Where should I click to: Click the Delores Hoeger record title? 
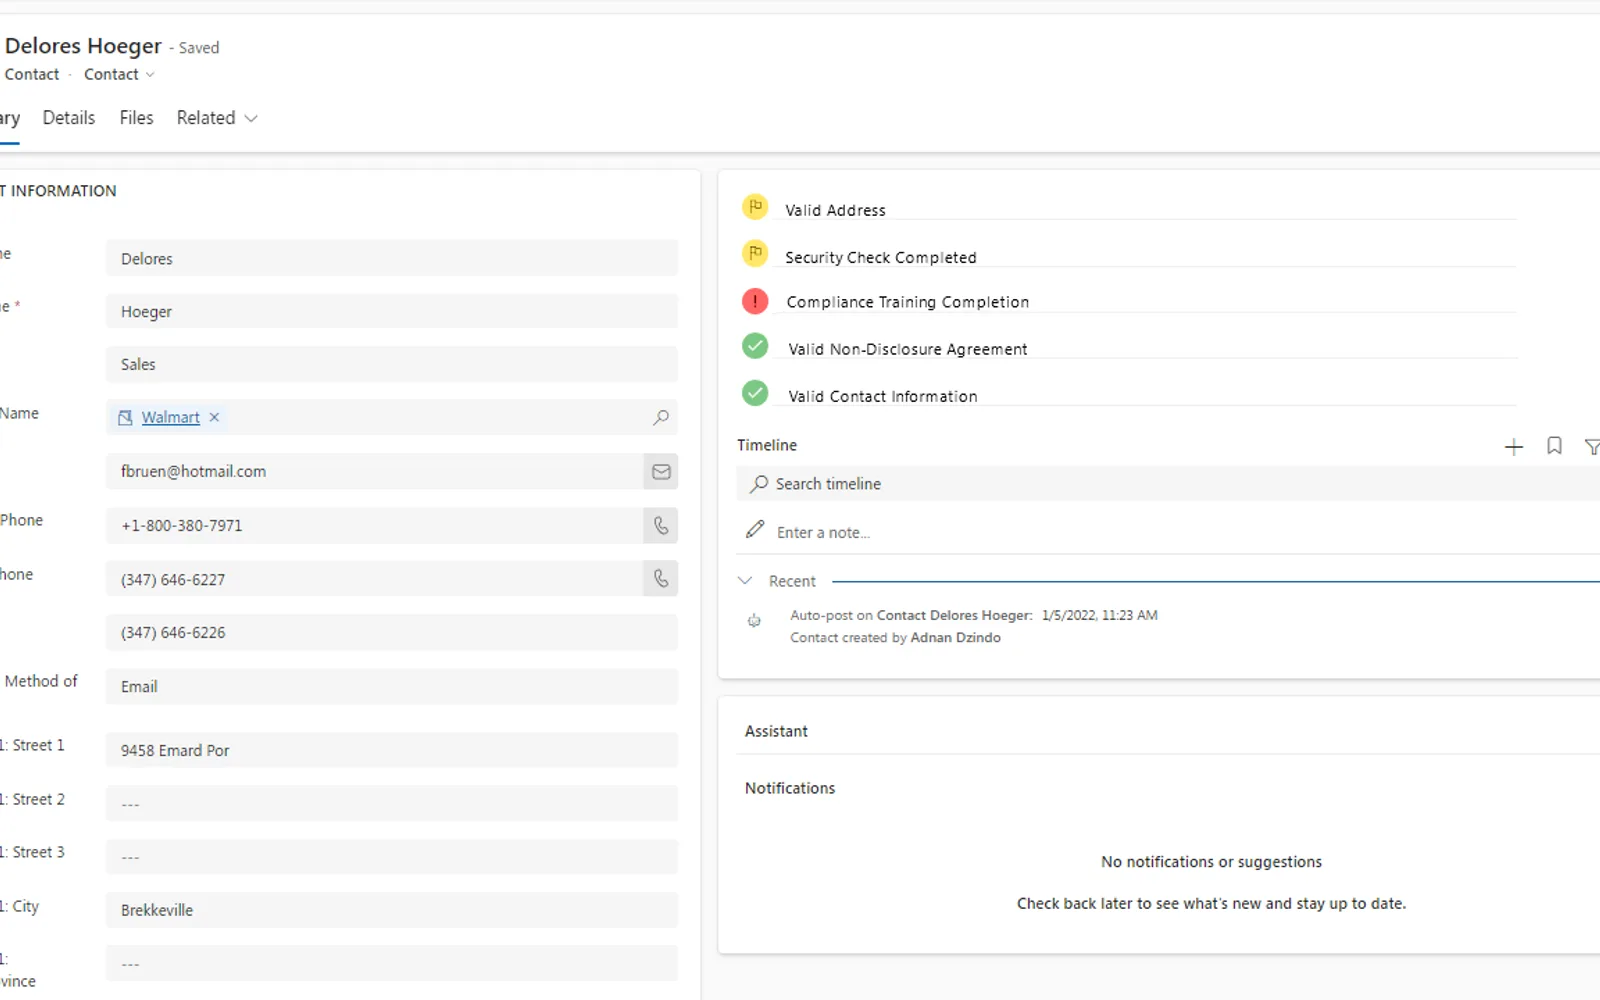[83, 46]
